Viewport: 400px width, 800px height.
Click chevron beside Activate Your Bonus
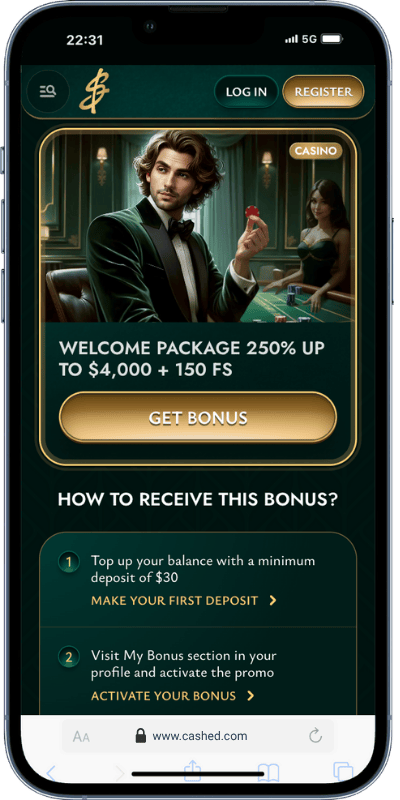[x=251, y=695]
